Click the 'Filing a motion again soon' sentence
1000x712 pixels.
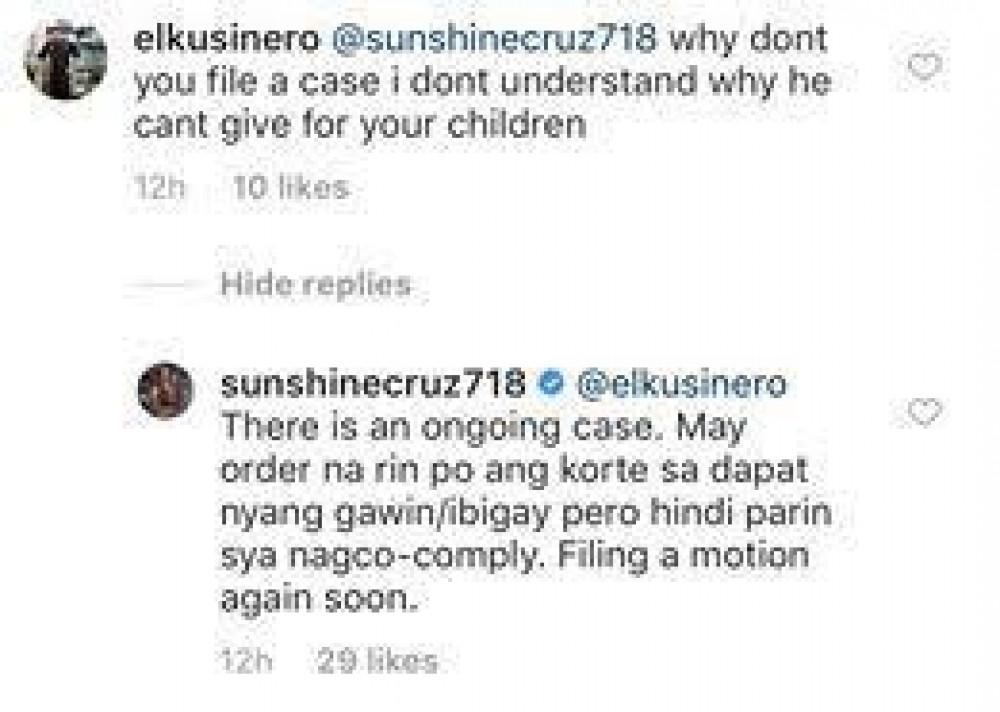(x=515, y=577)
